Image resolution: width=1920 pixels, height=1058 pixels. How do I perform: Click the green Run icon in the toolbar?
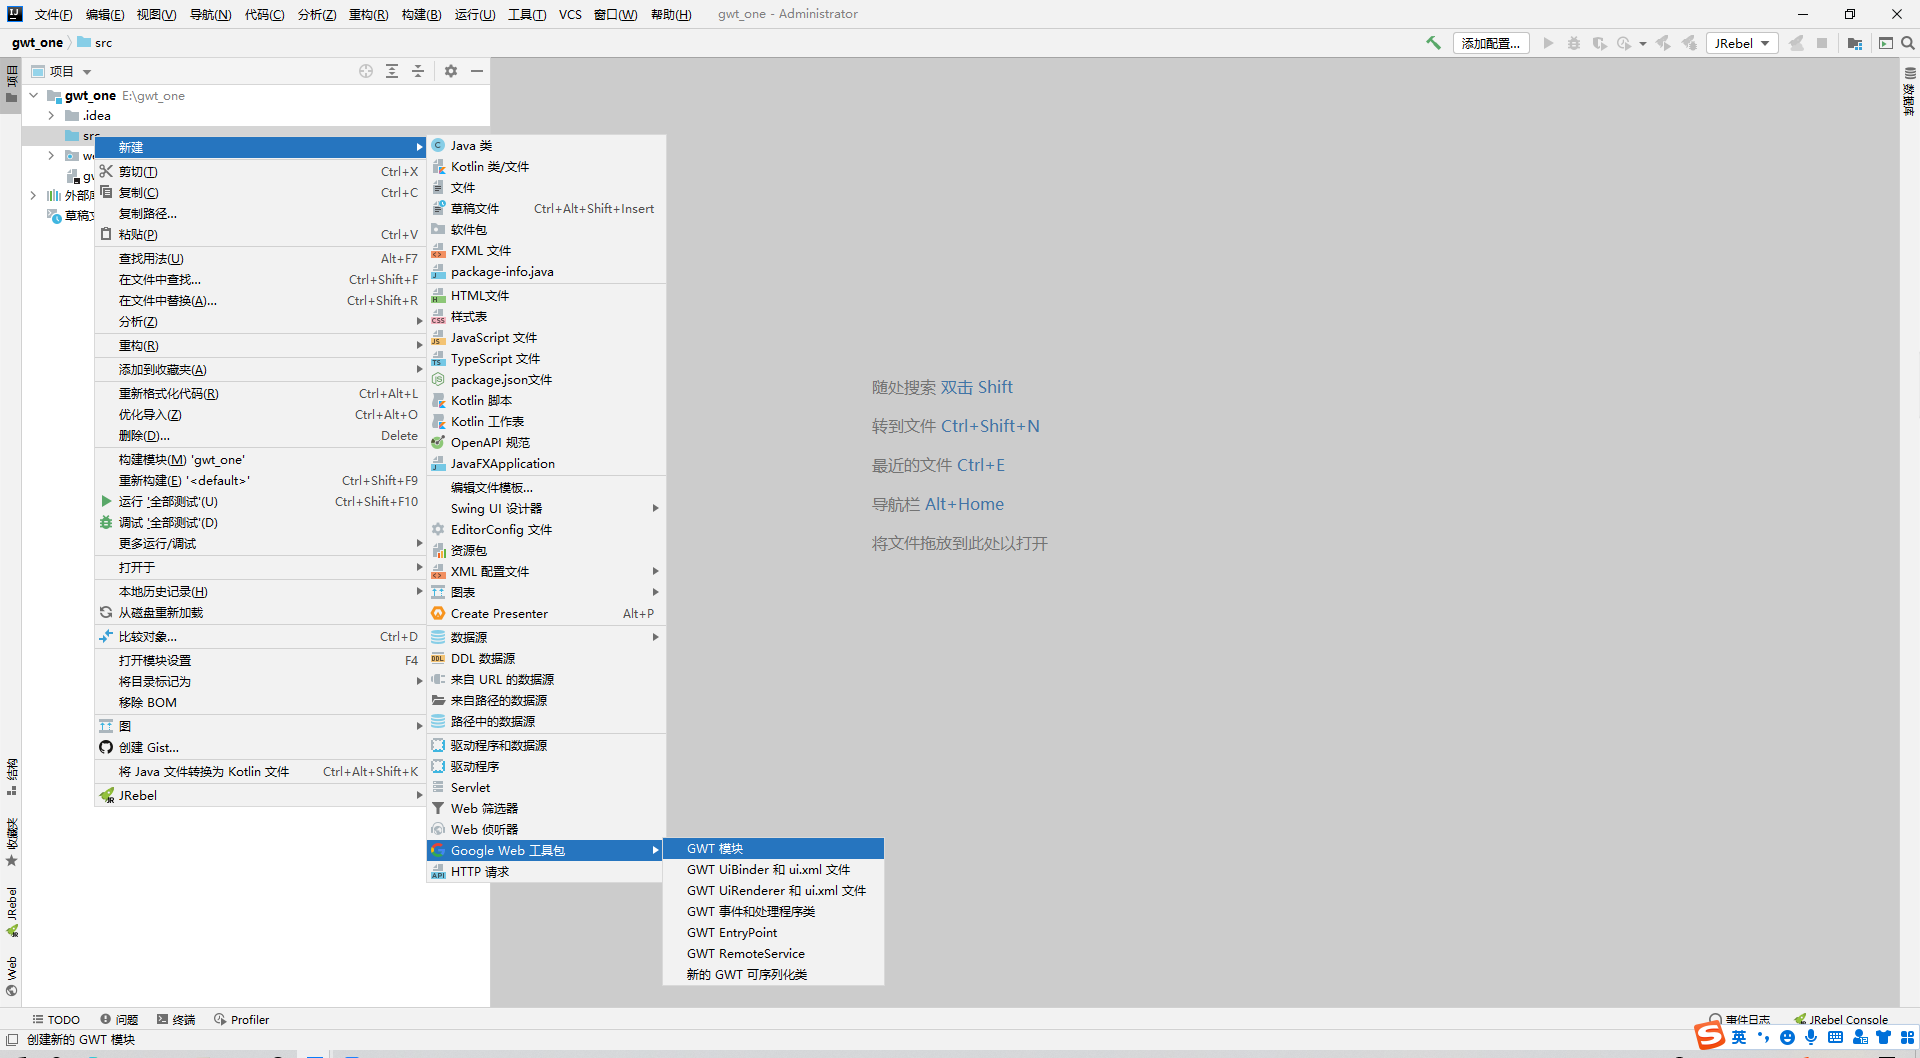[x=1549, y=43]
